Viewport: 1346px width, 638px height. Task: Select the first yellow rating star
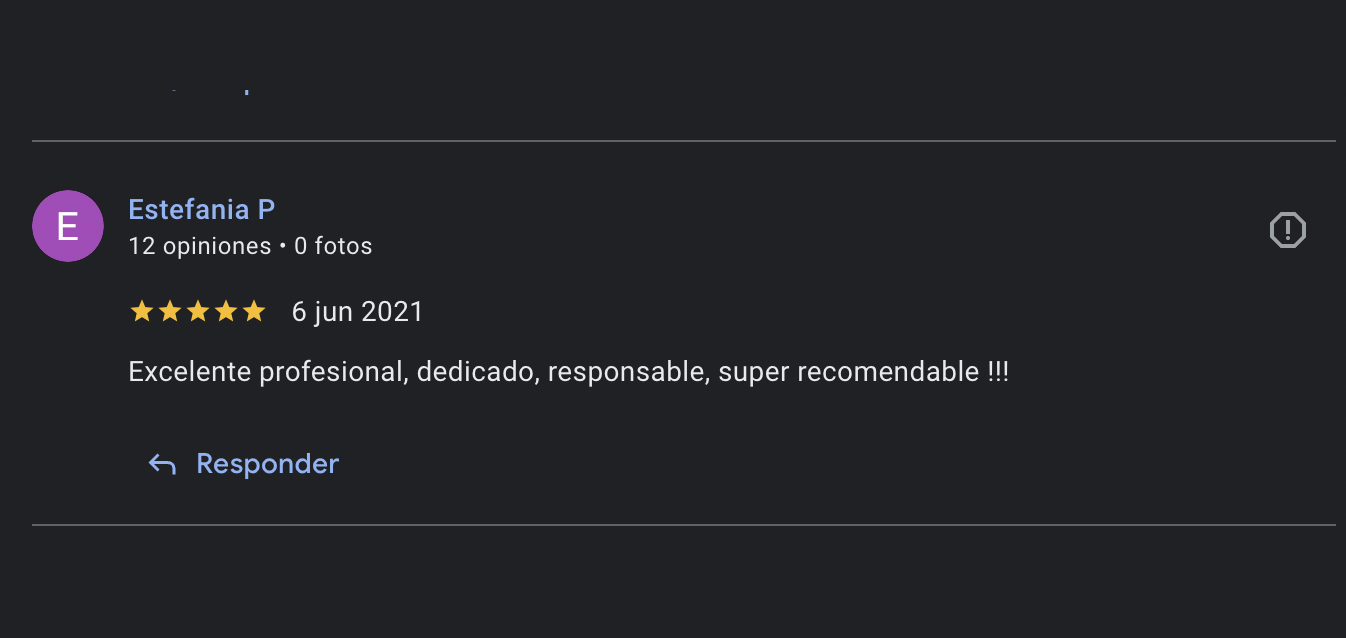coord(142,312)
